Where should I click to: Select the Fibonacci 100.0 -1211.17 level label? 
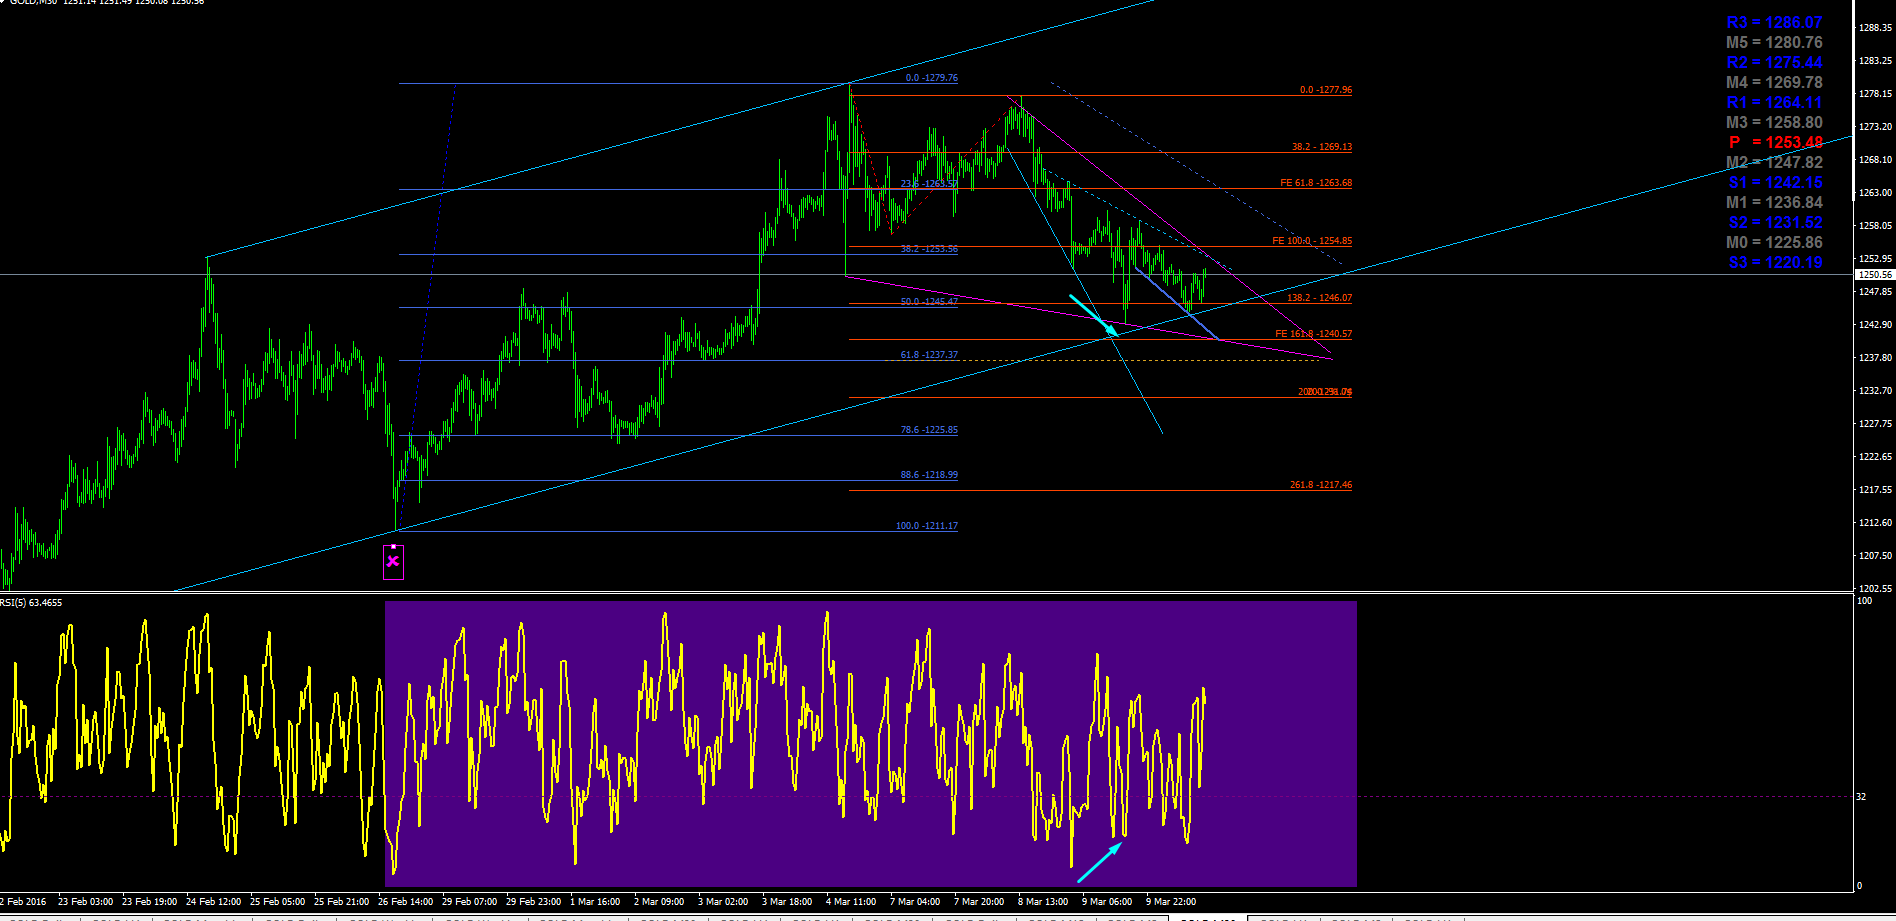coord(926,526)
